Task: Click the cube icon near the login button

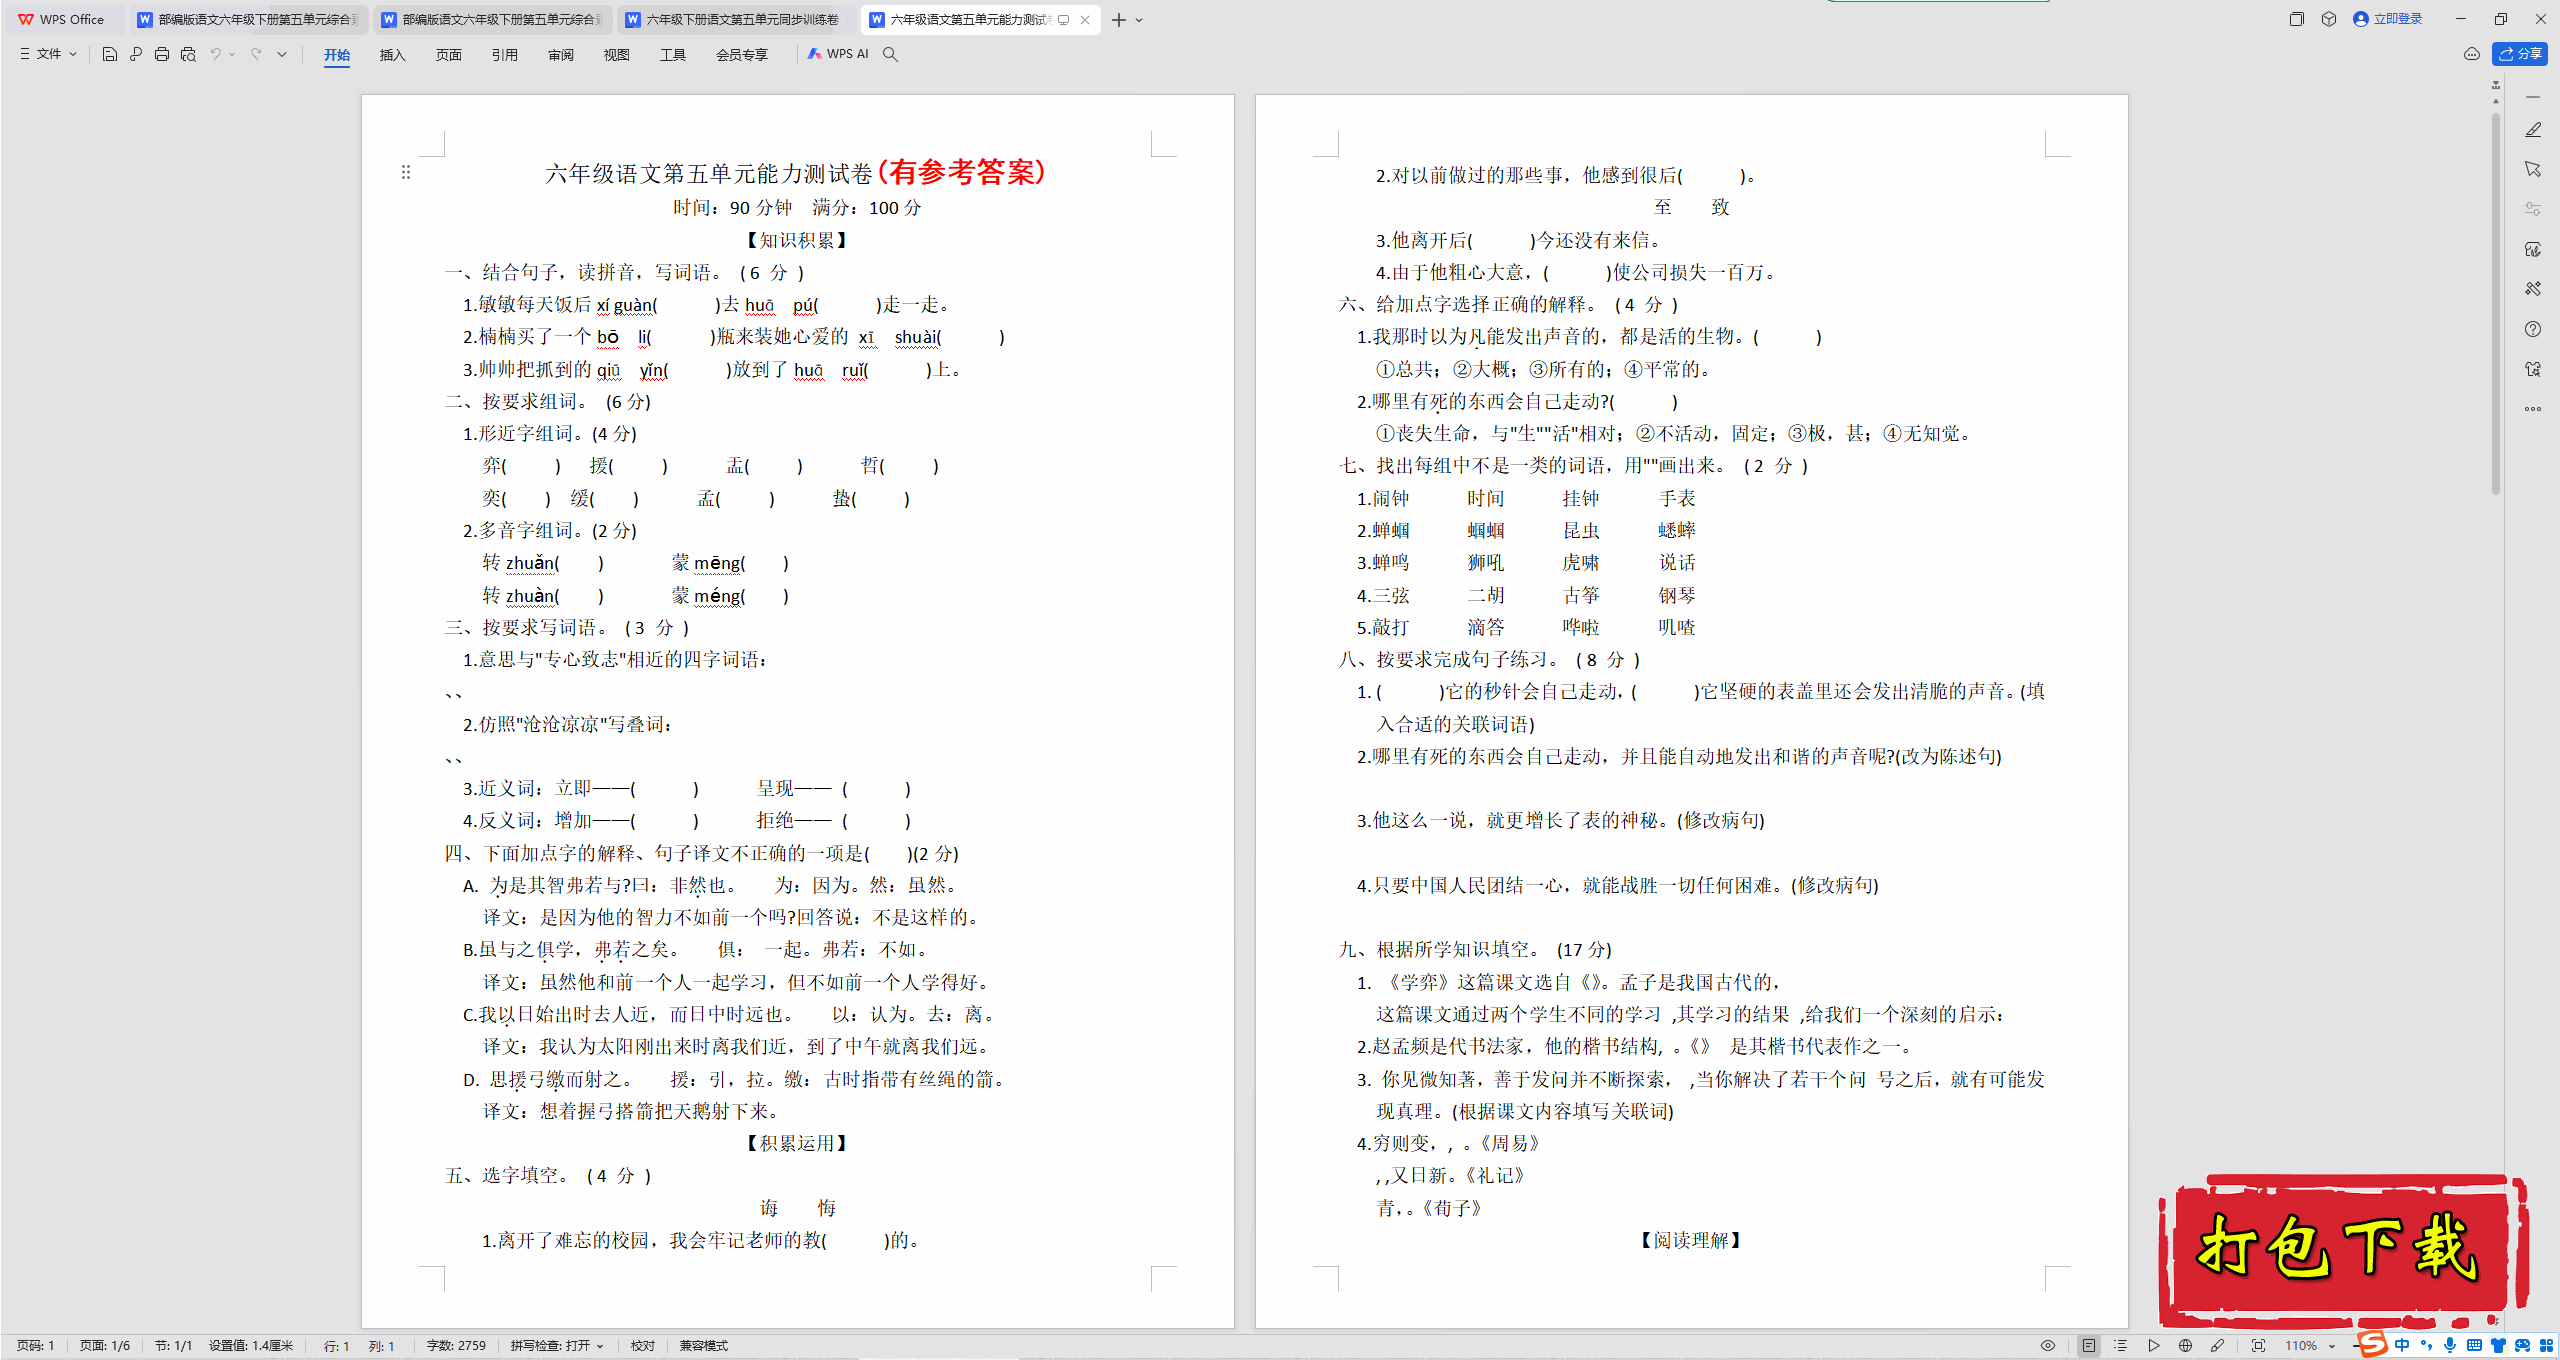Action: pyautogui.click(x=2329, y=19)
